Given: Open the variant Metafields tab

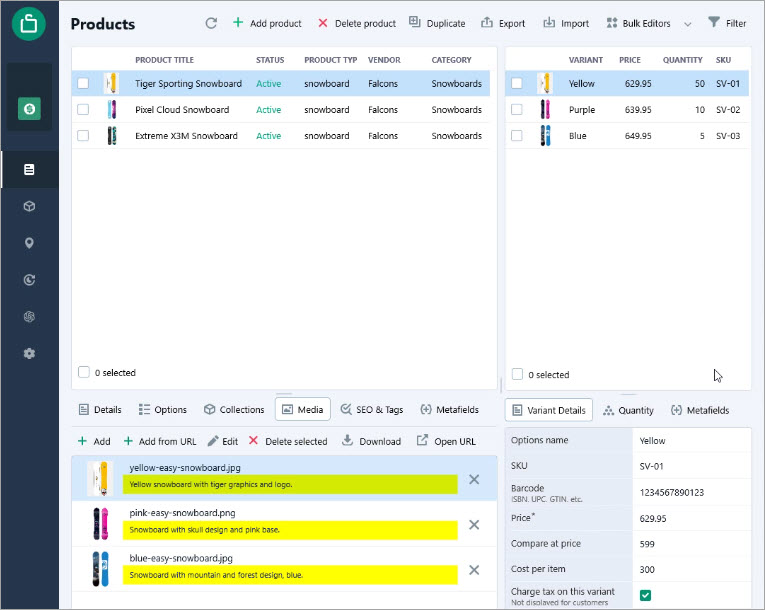Looking at the screenshot, I should pos(700,410).
